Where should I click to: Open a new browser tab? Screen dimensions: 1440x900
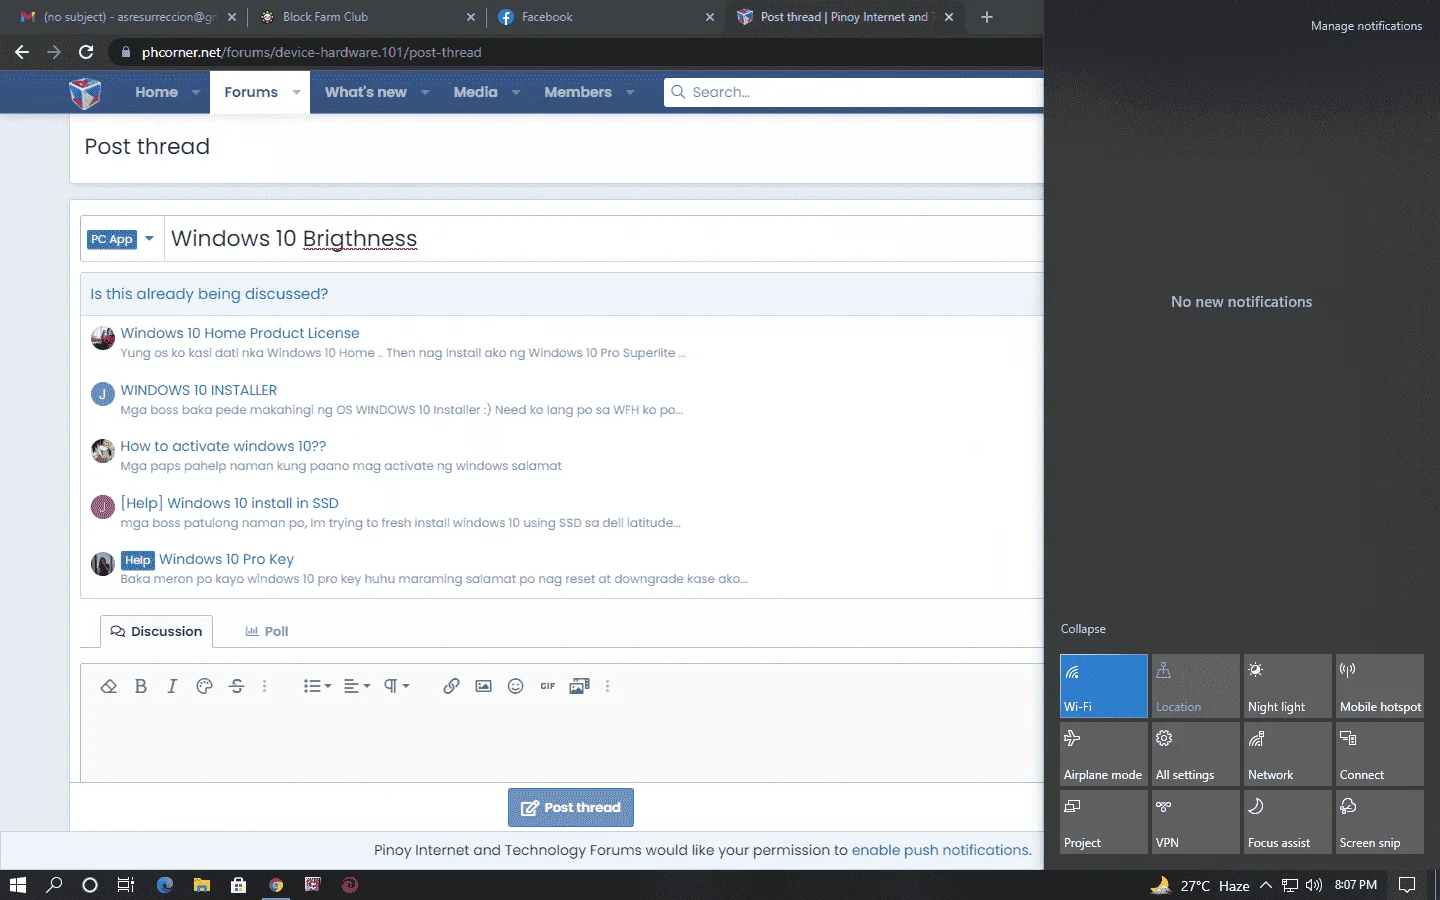pyautogui.click(x=987, y=17)
